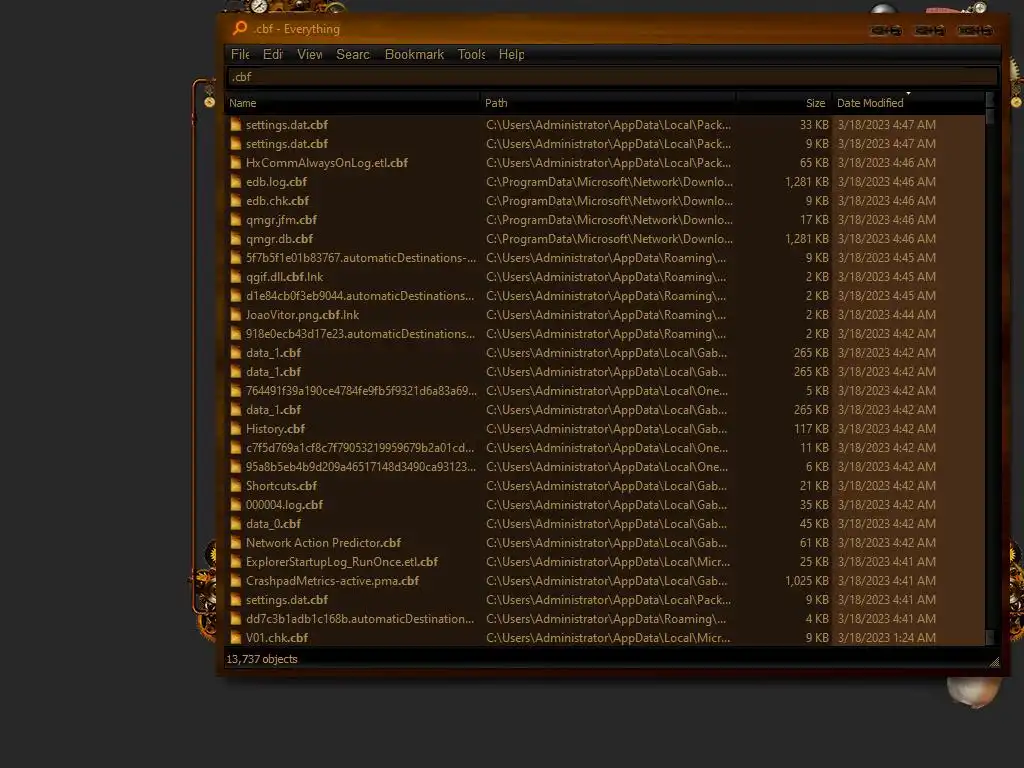Select Network Action Predictor.cbf file name

pos(323,543)
